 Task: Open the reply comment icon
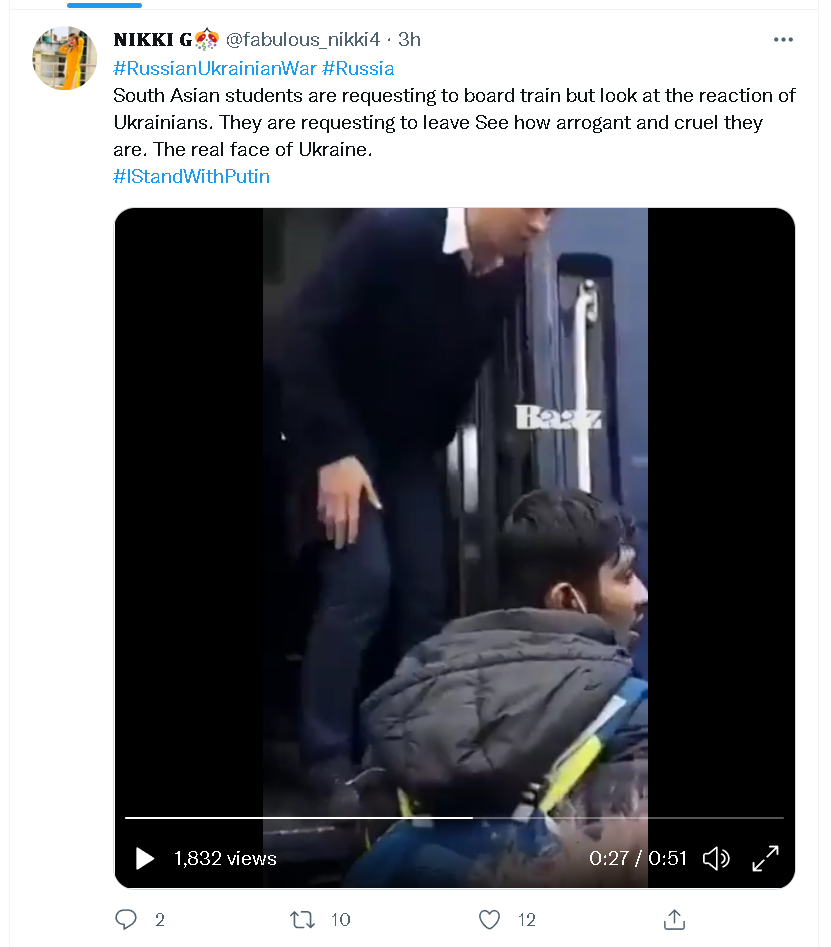126,919
